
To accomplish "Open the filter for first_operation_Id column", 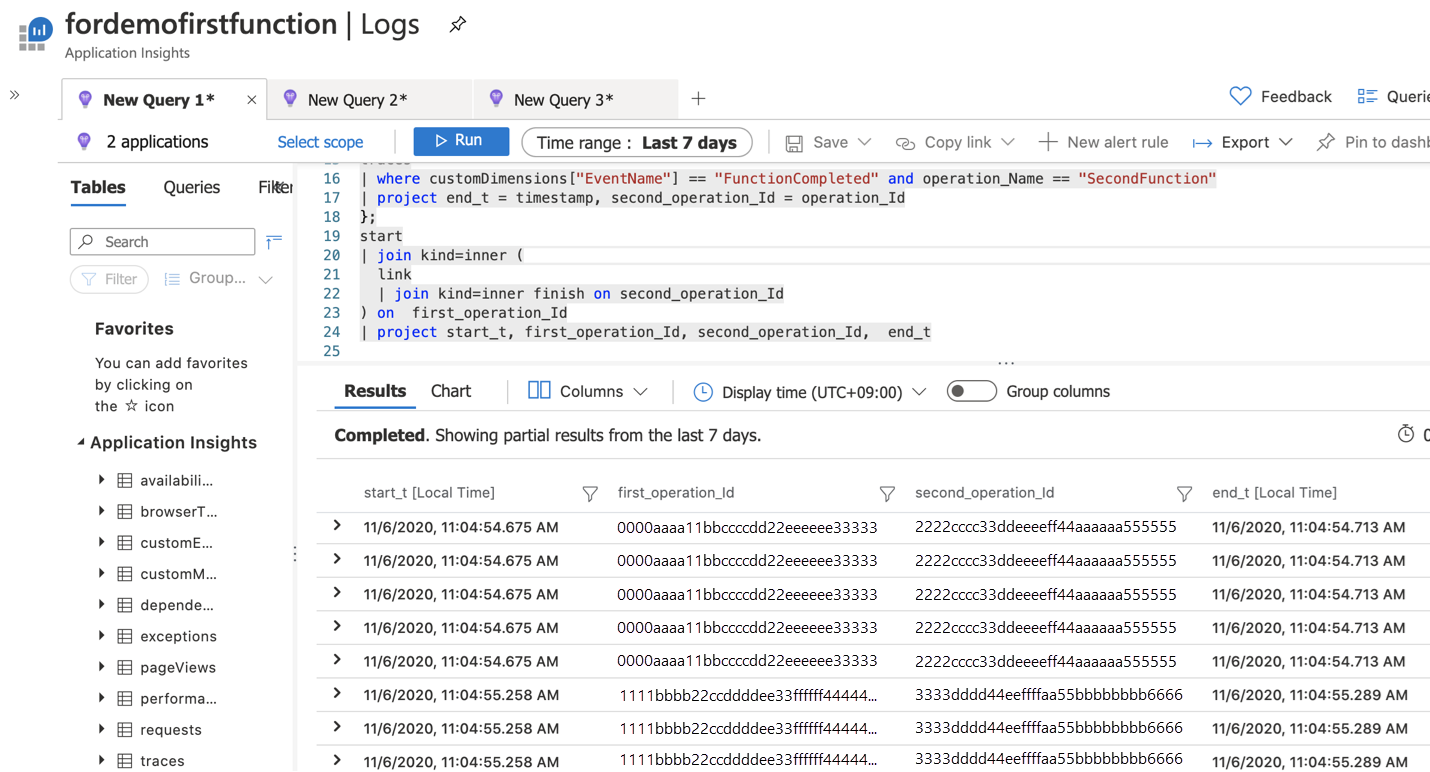I will [887, 493].
